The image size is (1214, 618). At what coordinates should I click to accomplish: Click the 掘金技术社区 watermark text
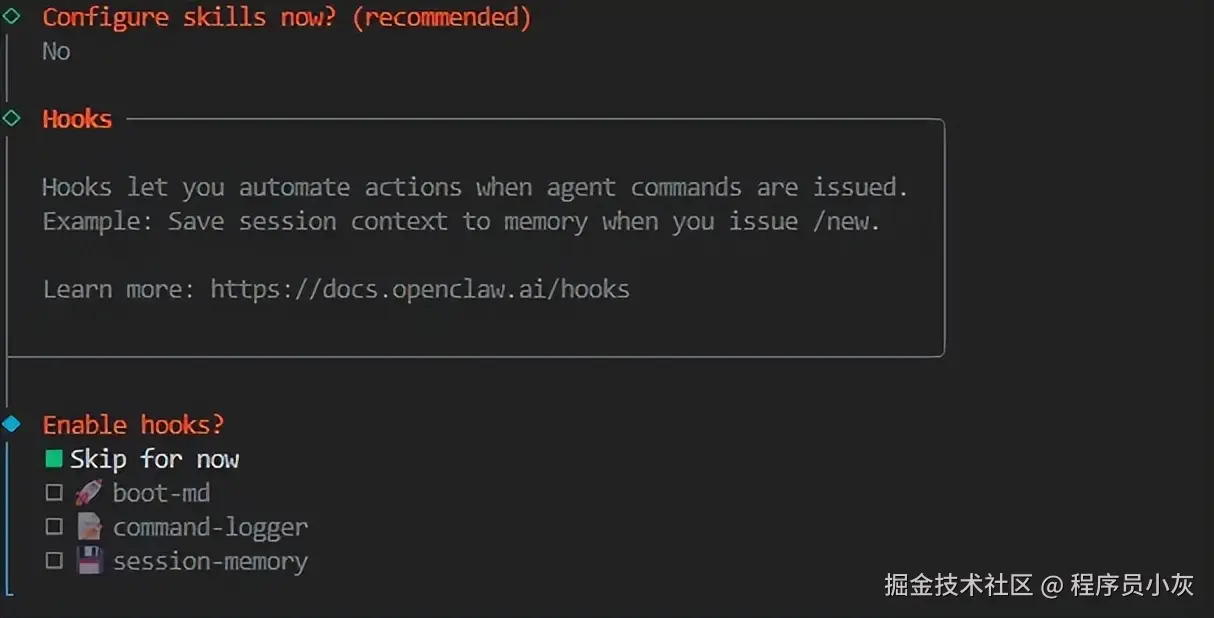(958, 585)
